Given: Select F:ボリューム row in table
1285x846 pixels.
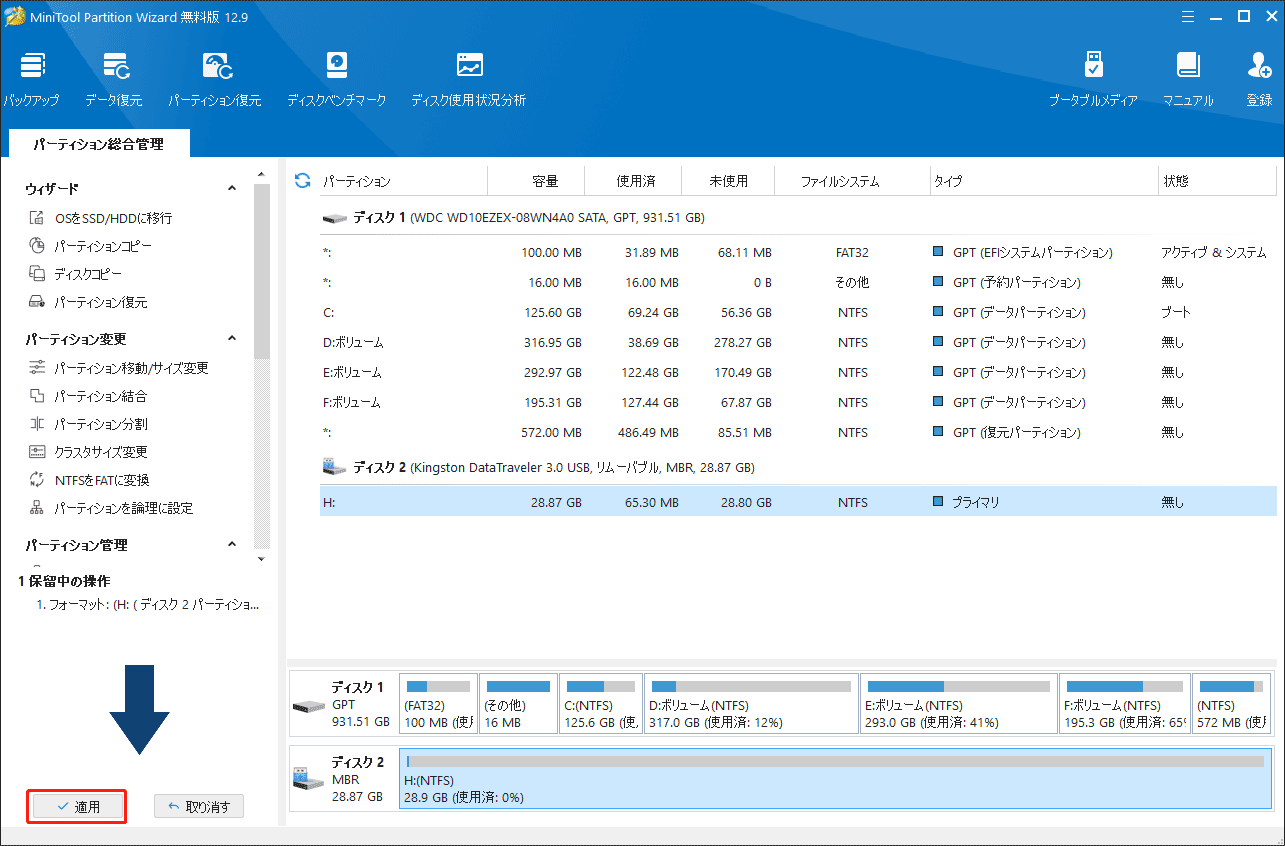Looking at the screenshot, I should pos(798,402).
